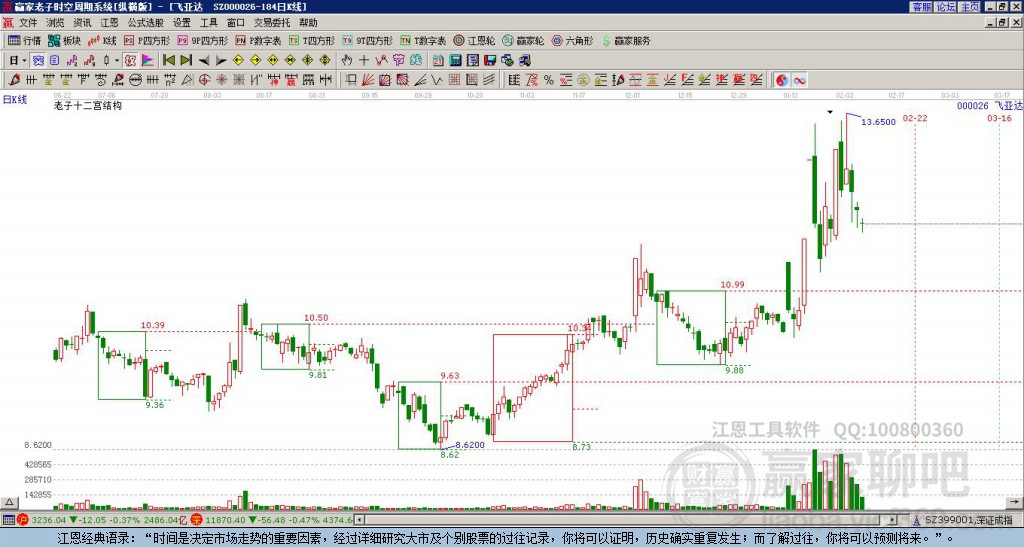Click the 3236.04 index value in status bar
The height and width of the screenshot is (548, 1024).
click(x=48, y=520)
